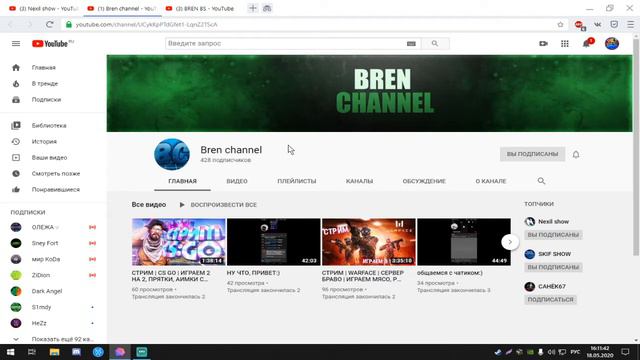Click ПОДПИСАТЬСЯ under САНЕК67

pos(550,299)
